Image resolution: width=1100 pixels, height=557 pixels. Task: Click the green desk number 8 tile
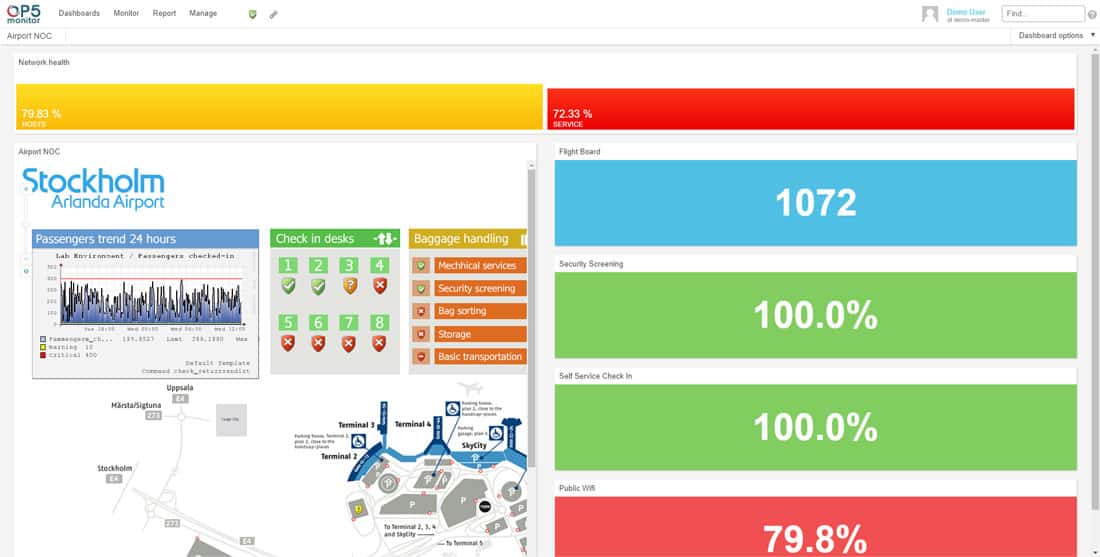click(x=380, y=323)
